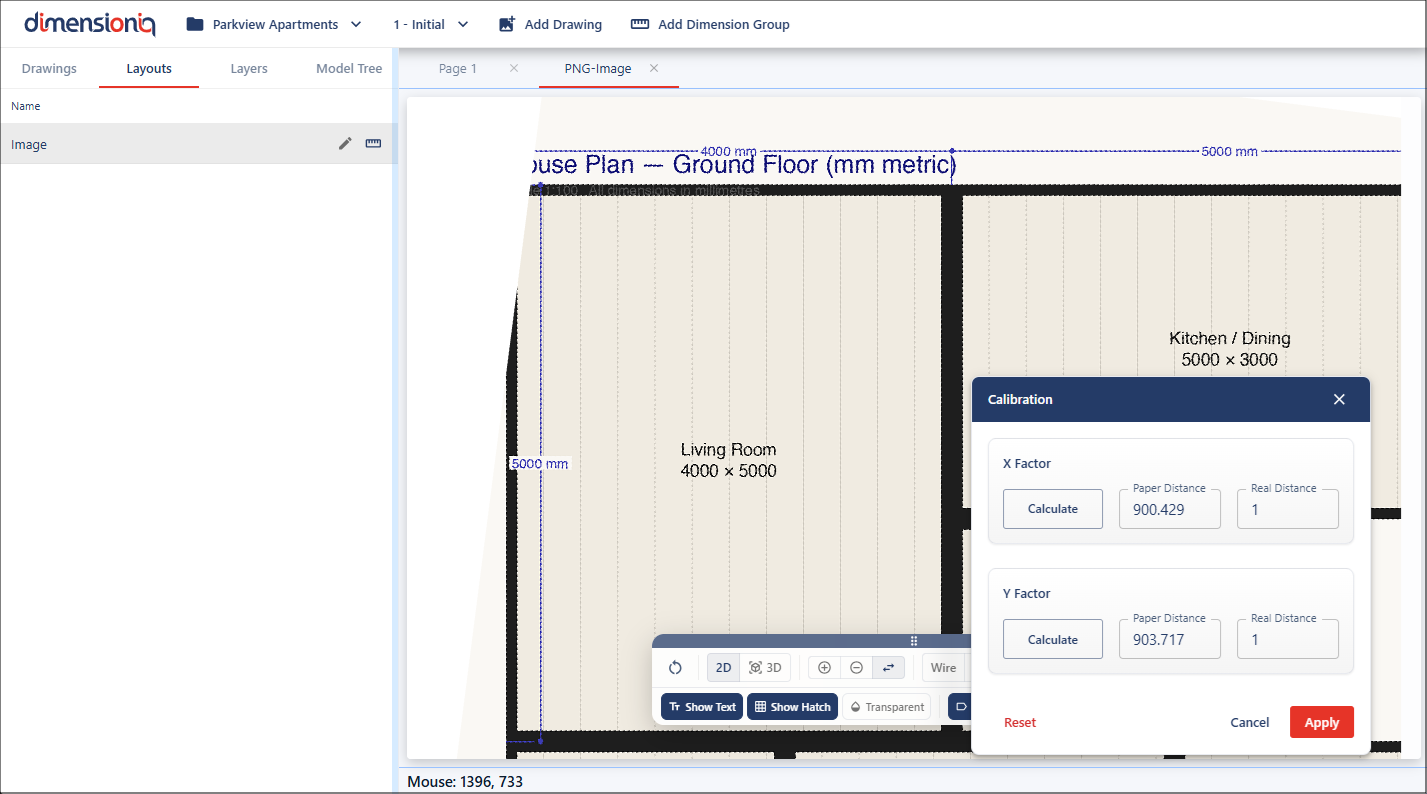This screenshot has height=794, width=1427.
Task: Close the Calibration dialog with X
Action: 1339,399
